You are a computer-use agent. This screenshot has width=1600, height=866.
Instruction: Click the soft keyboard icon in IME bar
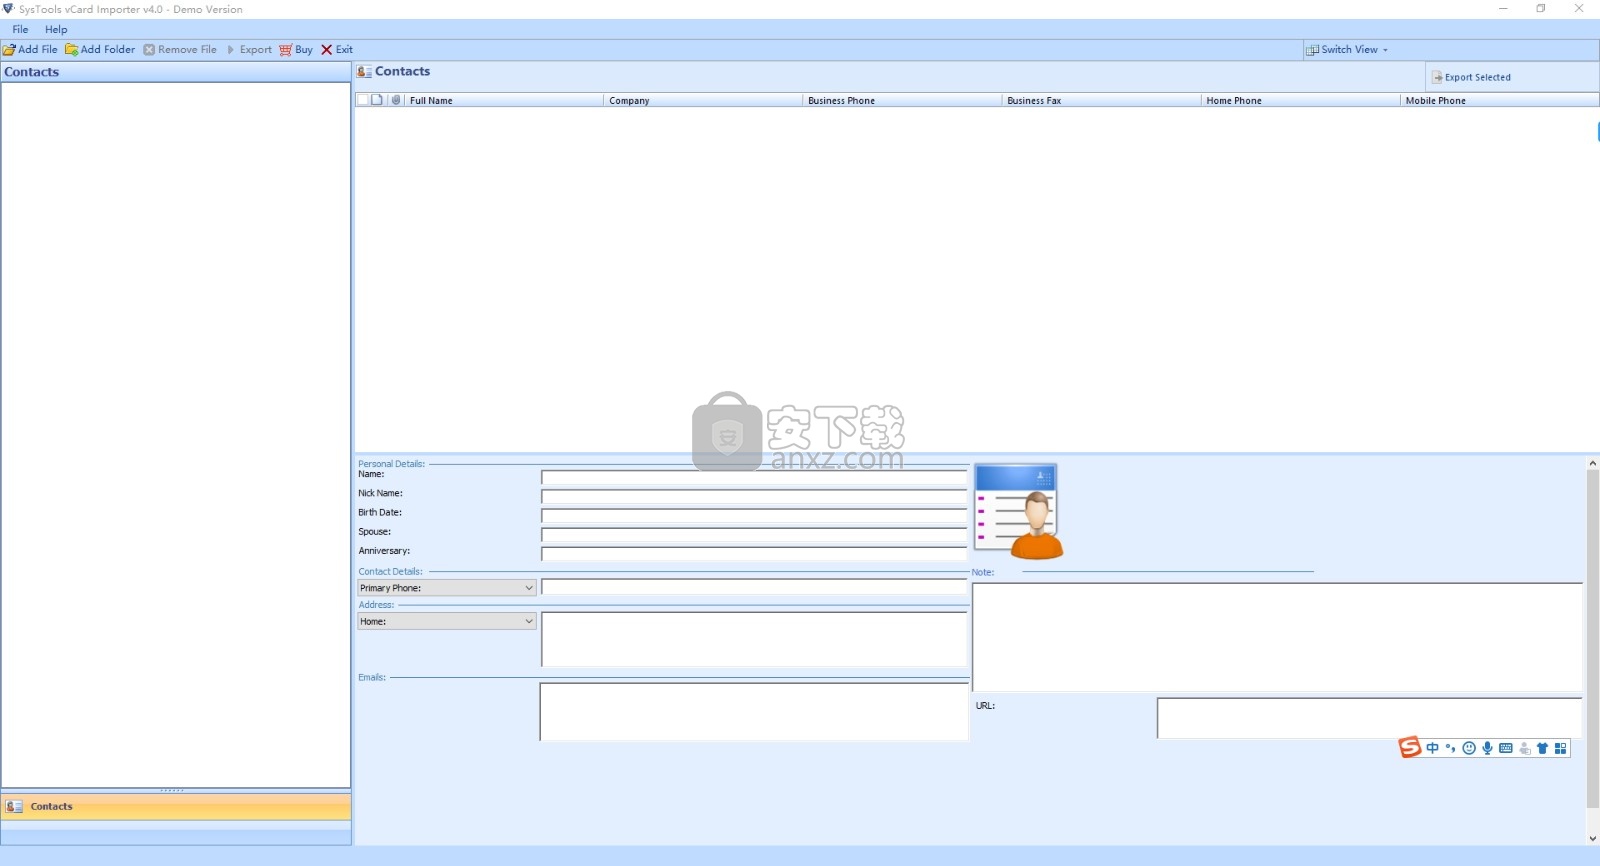pos(1506,748)
